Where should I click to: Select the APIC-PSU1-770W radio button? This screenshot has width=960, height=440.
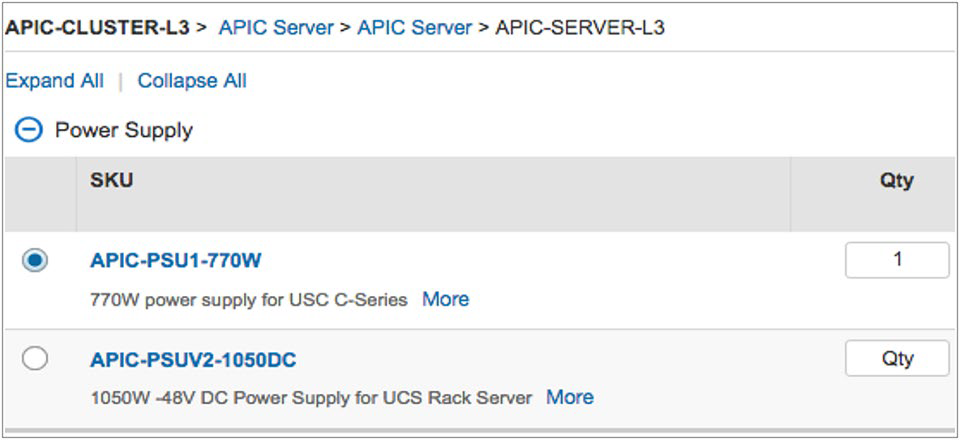tap(35, 261)
